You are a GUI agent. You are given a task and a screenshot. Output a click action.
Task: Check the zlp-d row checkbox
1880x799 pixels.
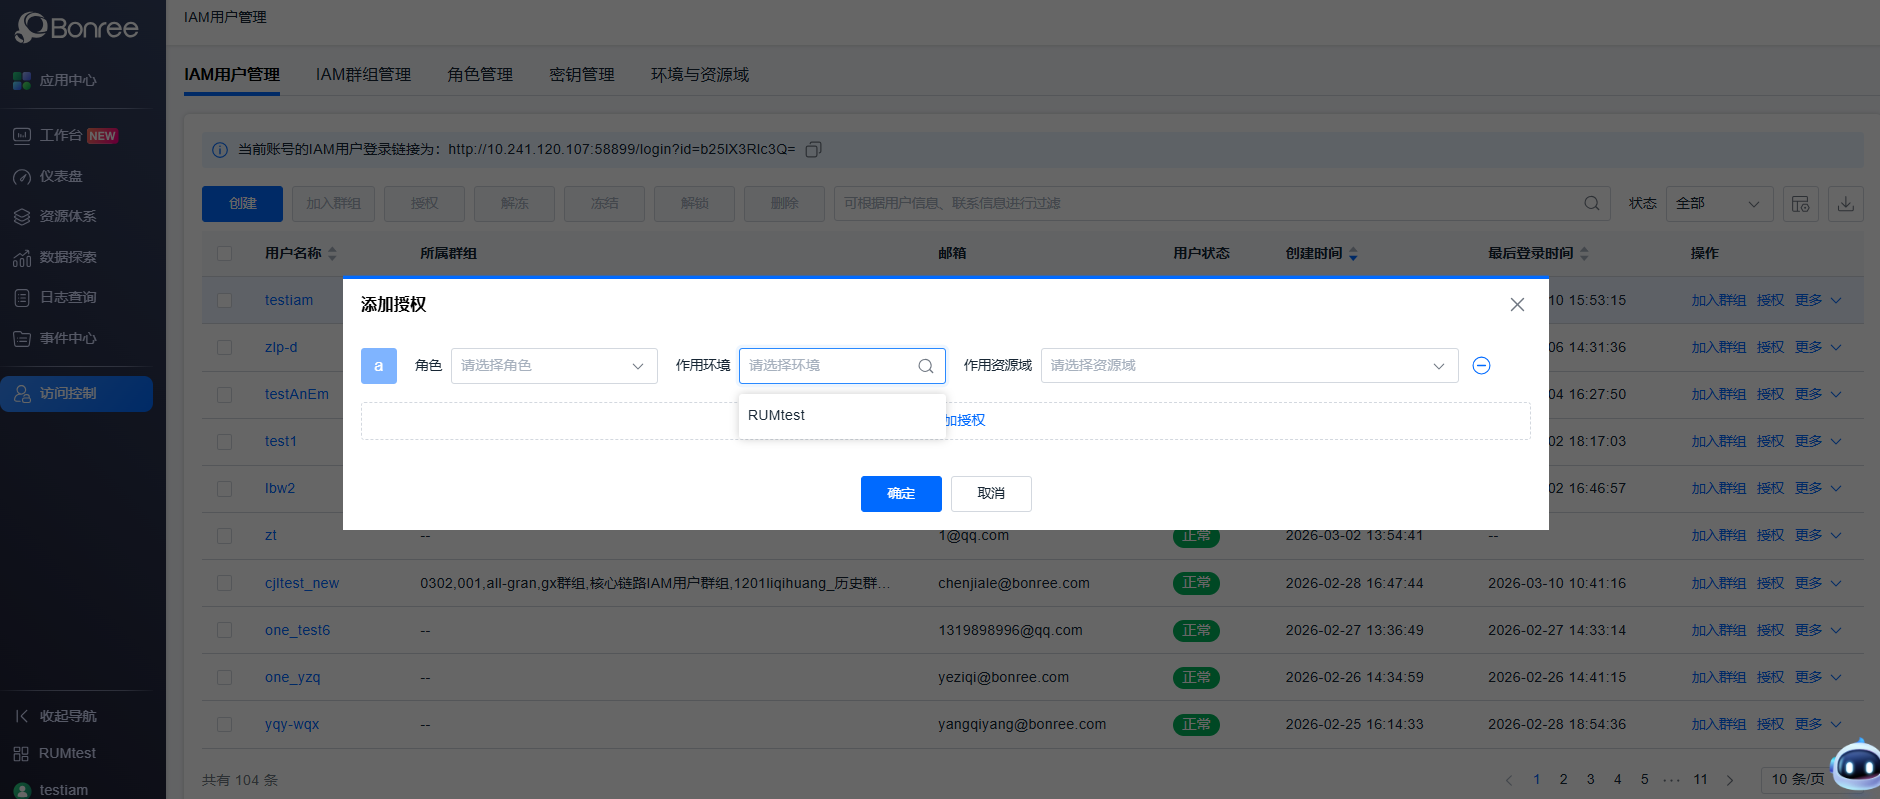tap(224, 347)
